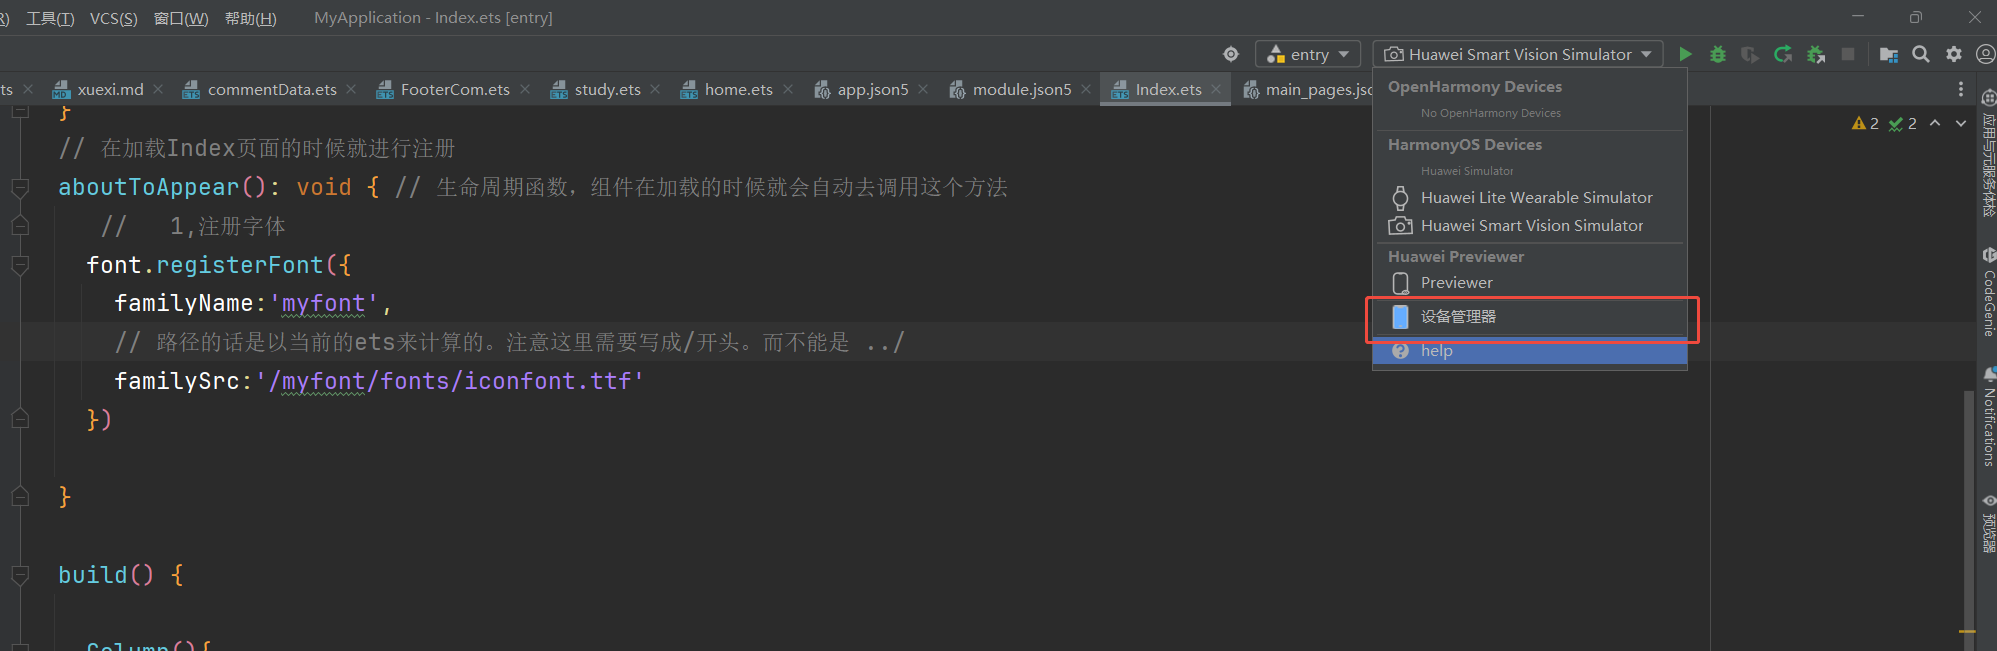Click the familySrc path string '/myfont/fonts/iconfont.ttf'
The image size is (1997, 651).
click(450, 381)
